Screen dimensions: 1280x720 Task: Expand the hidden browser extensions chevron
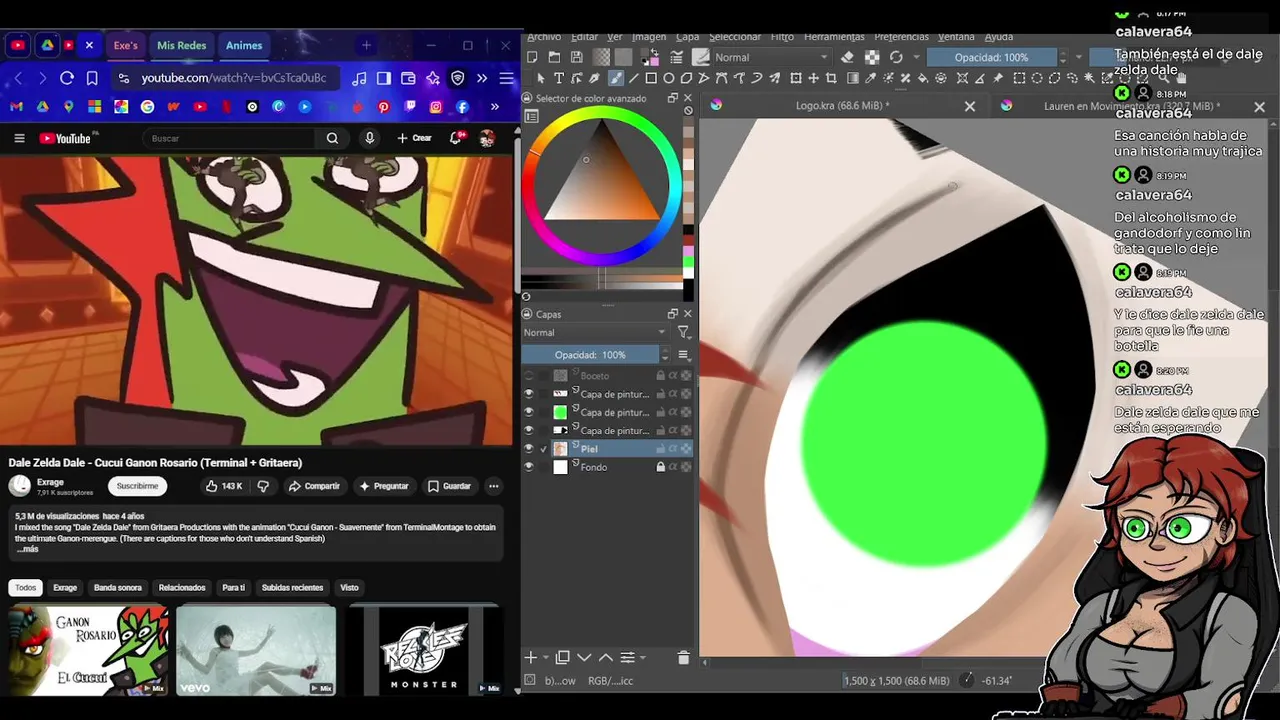pyautogui.click(x=482, y=78)
